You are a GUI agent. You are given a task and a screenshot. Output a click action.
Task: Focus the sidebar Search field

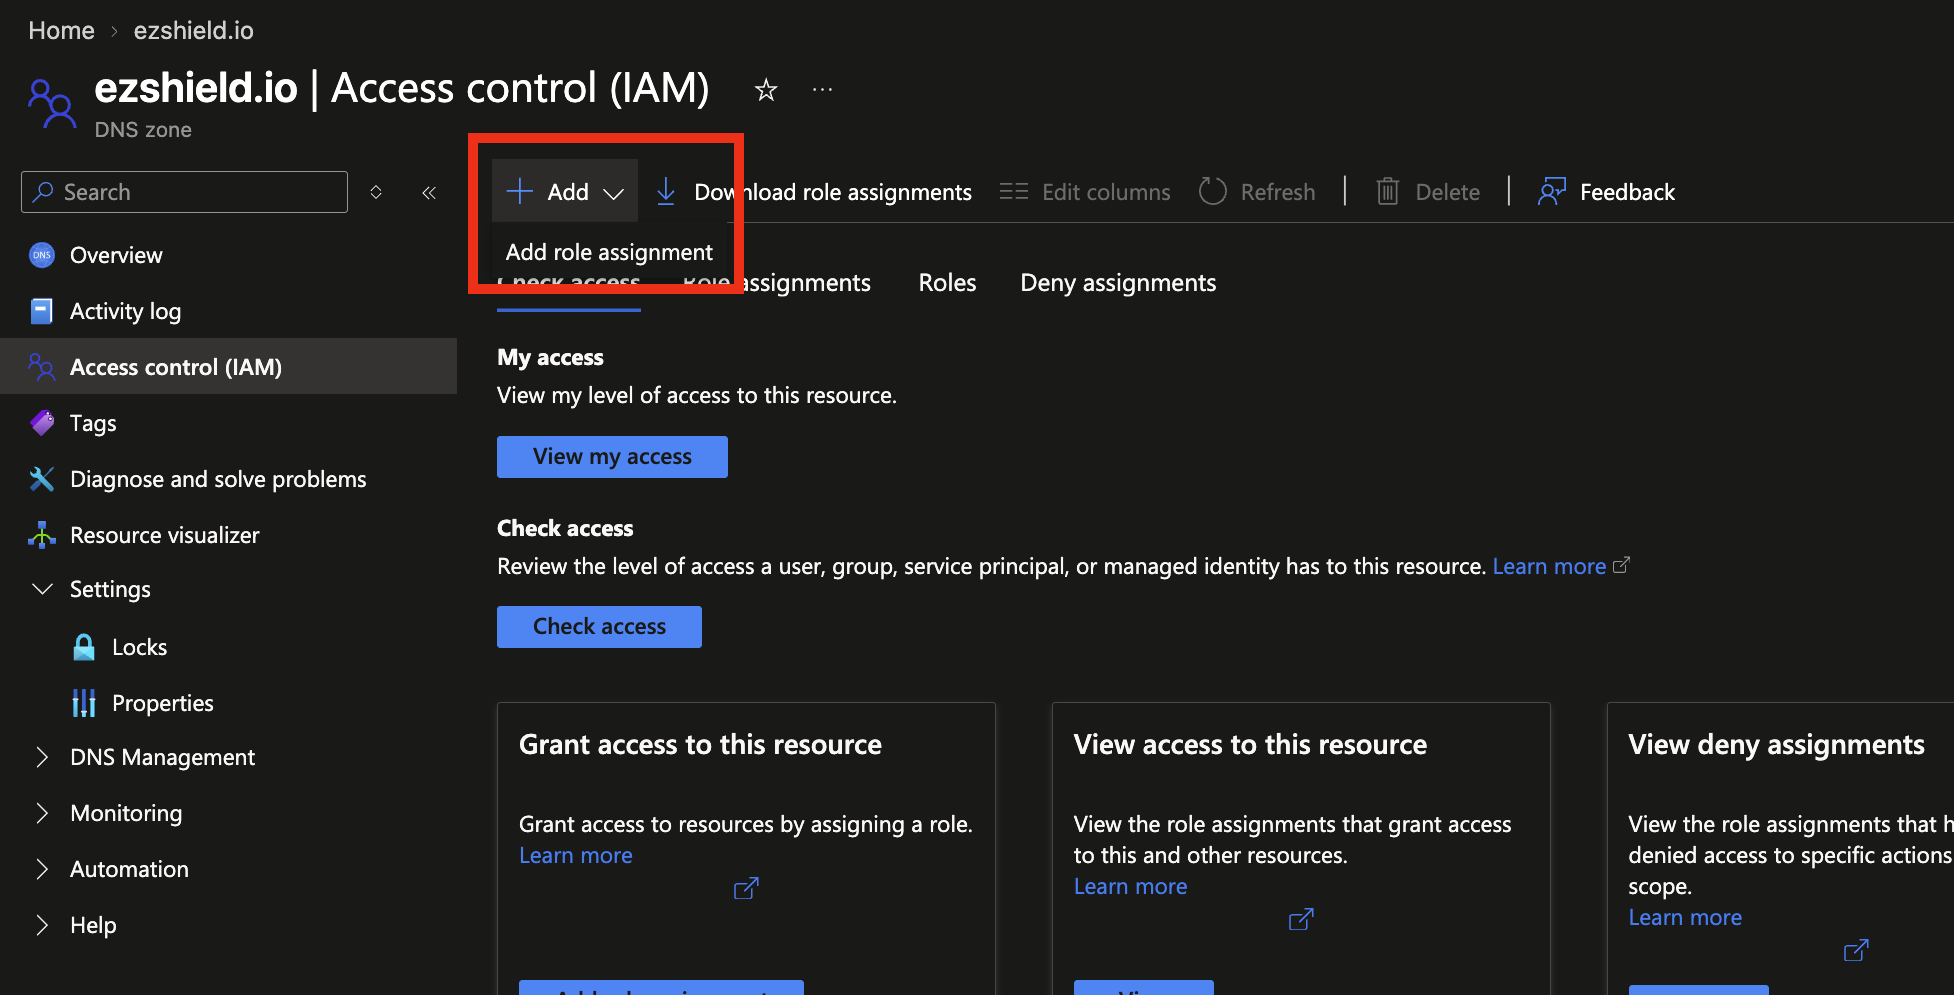click(x=184, y=192)
